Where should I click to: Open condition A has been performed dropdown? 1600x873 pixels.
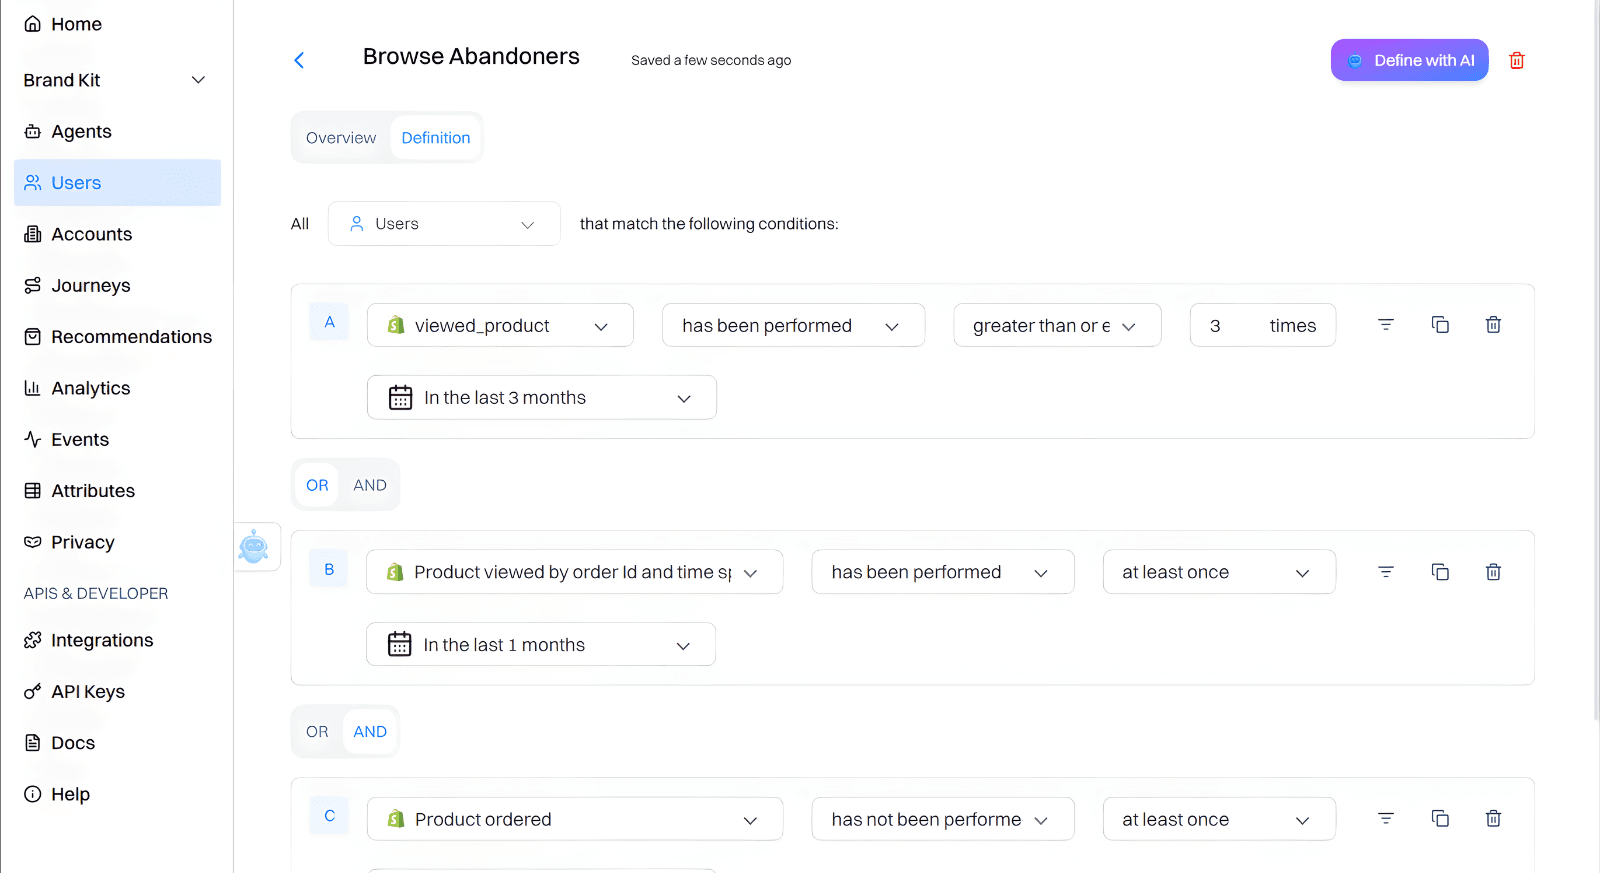(793, 325)
